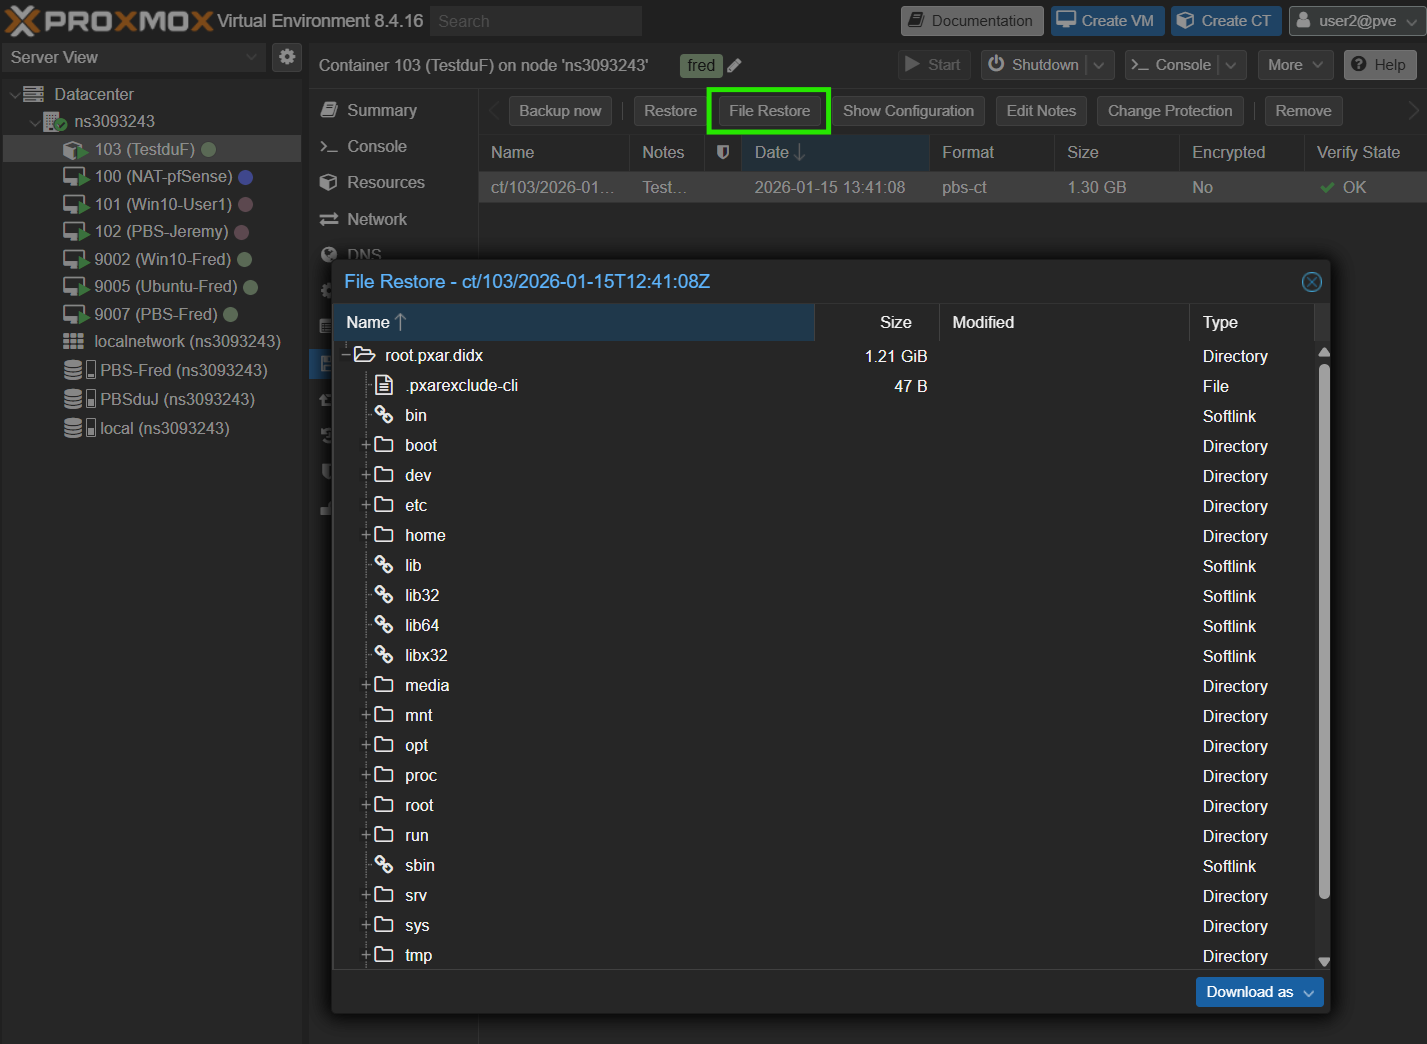Click Show Configuration button
The image size is (1427, 1044).
click(907, 111)
